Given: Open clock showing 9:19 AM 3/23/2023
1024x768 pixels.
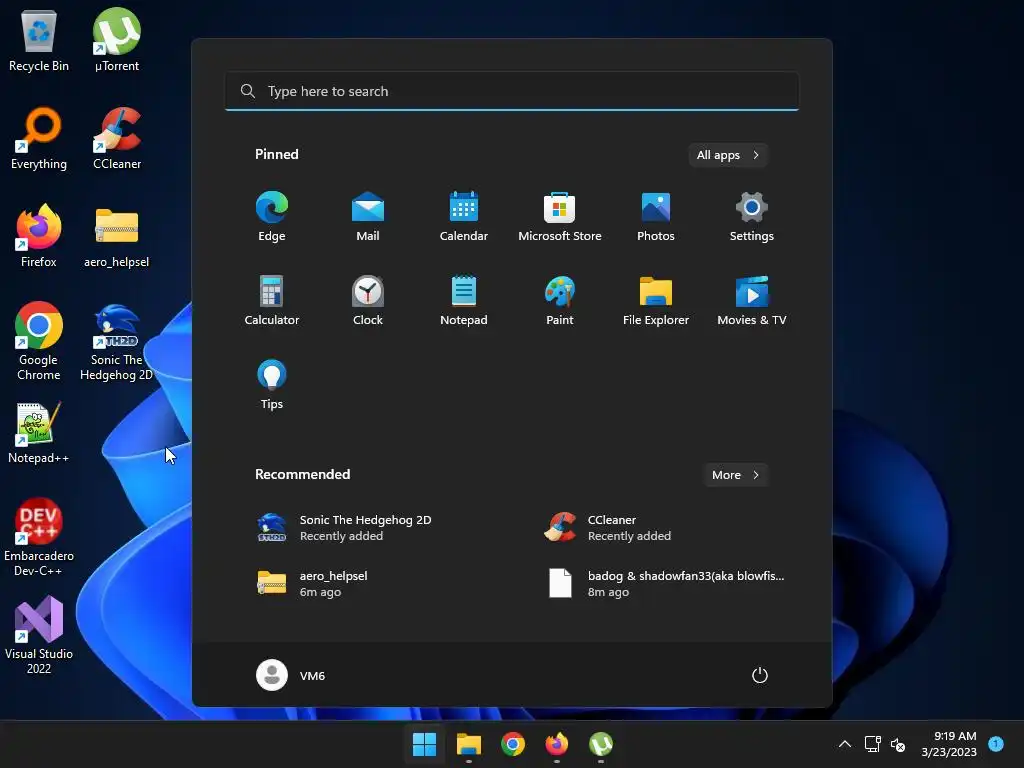Looking at the screenshot, I should (x=949, y=744).
